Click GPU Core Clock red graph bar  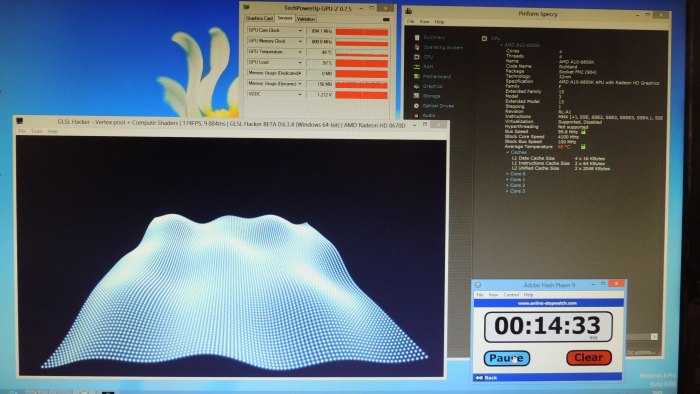(x=362, y=32)
